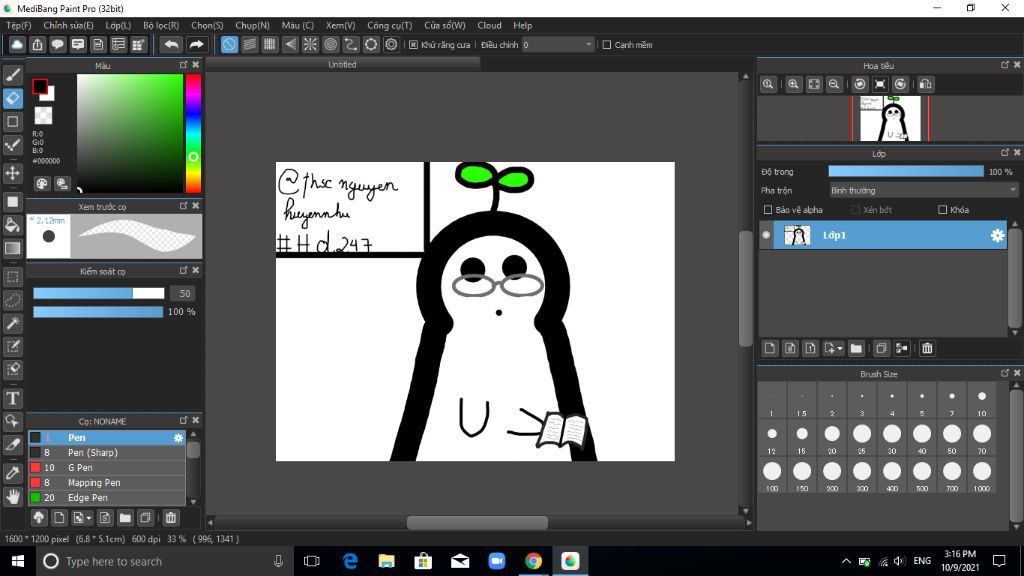Delete the brush with the brush-list trash icon
1024x576 pixels.
tap(170, 518)
